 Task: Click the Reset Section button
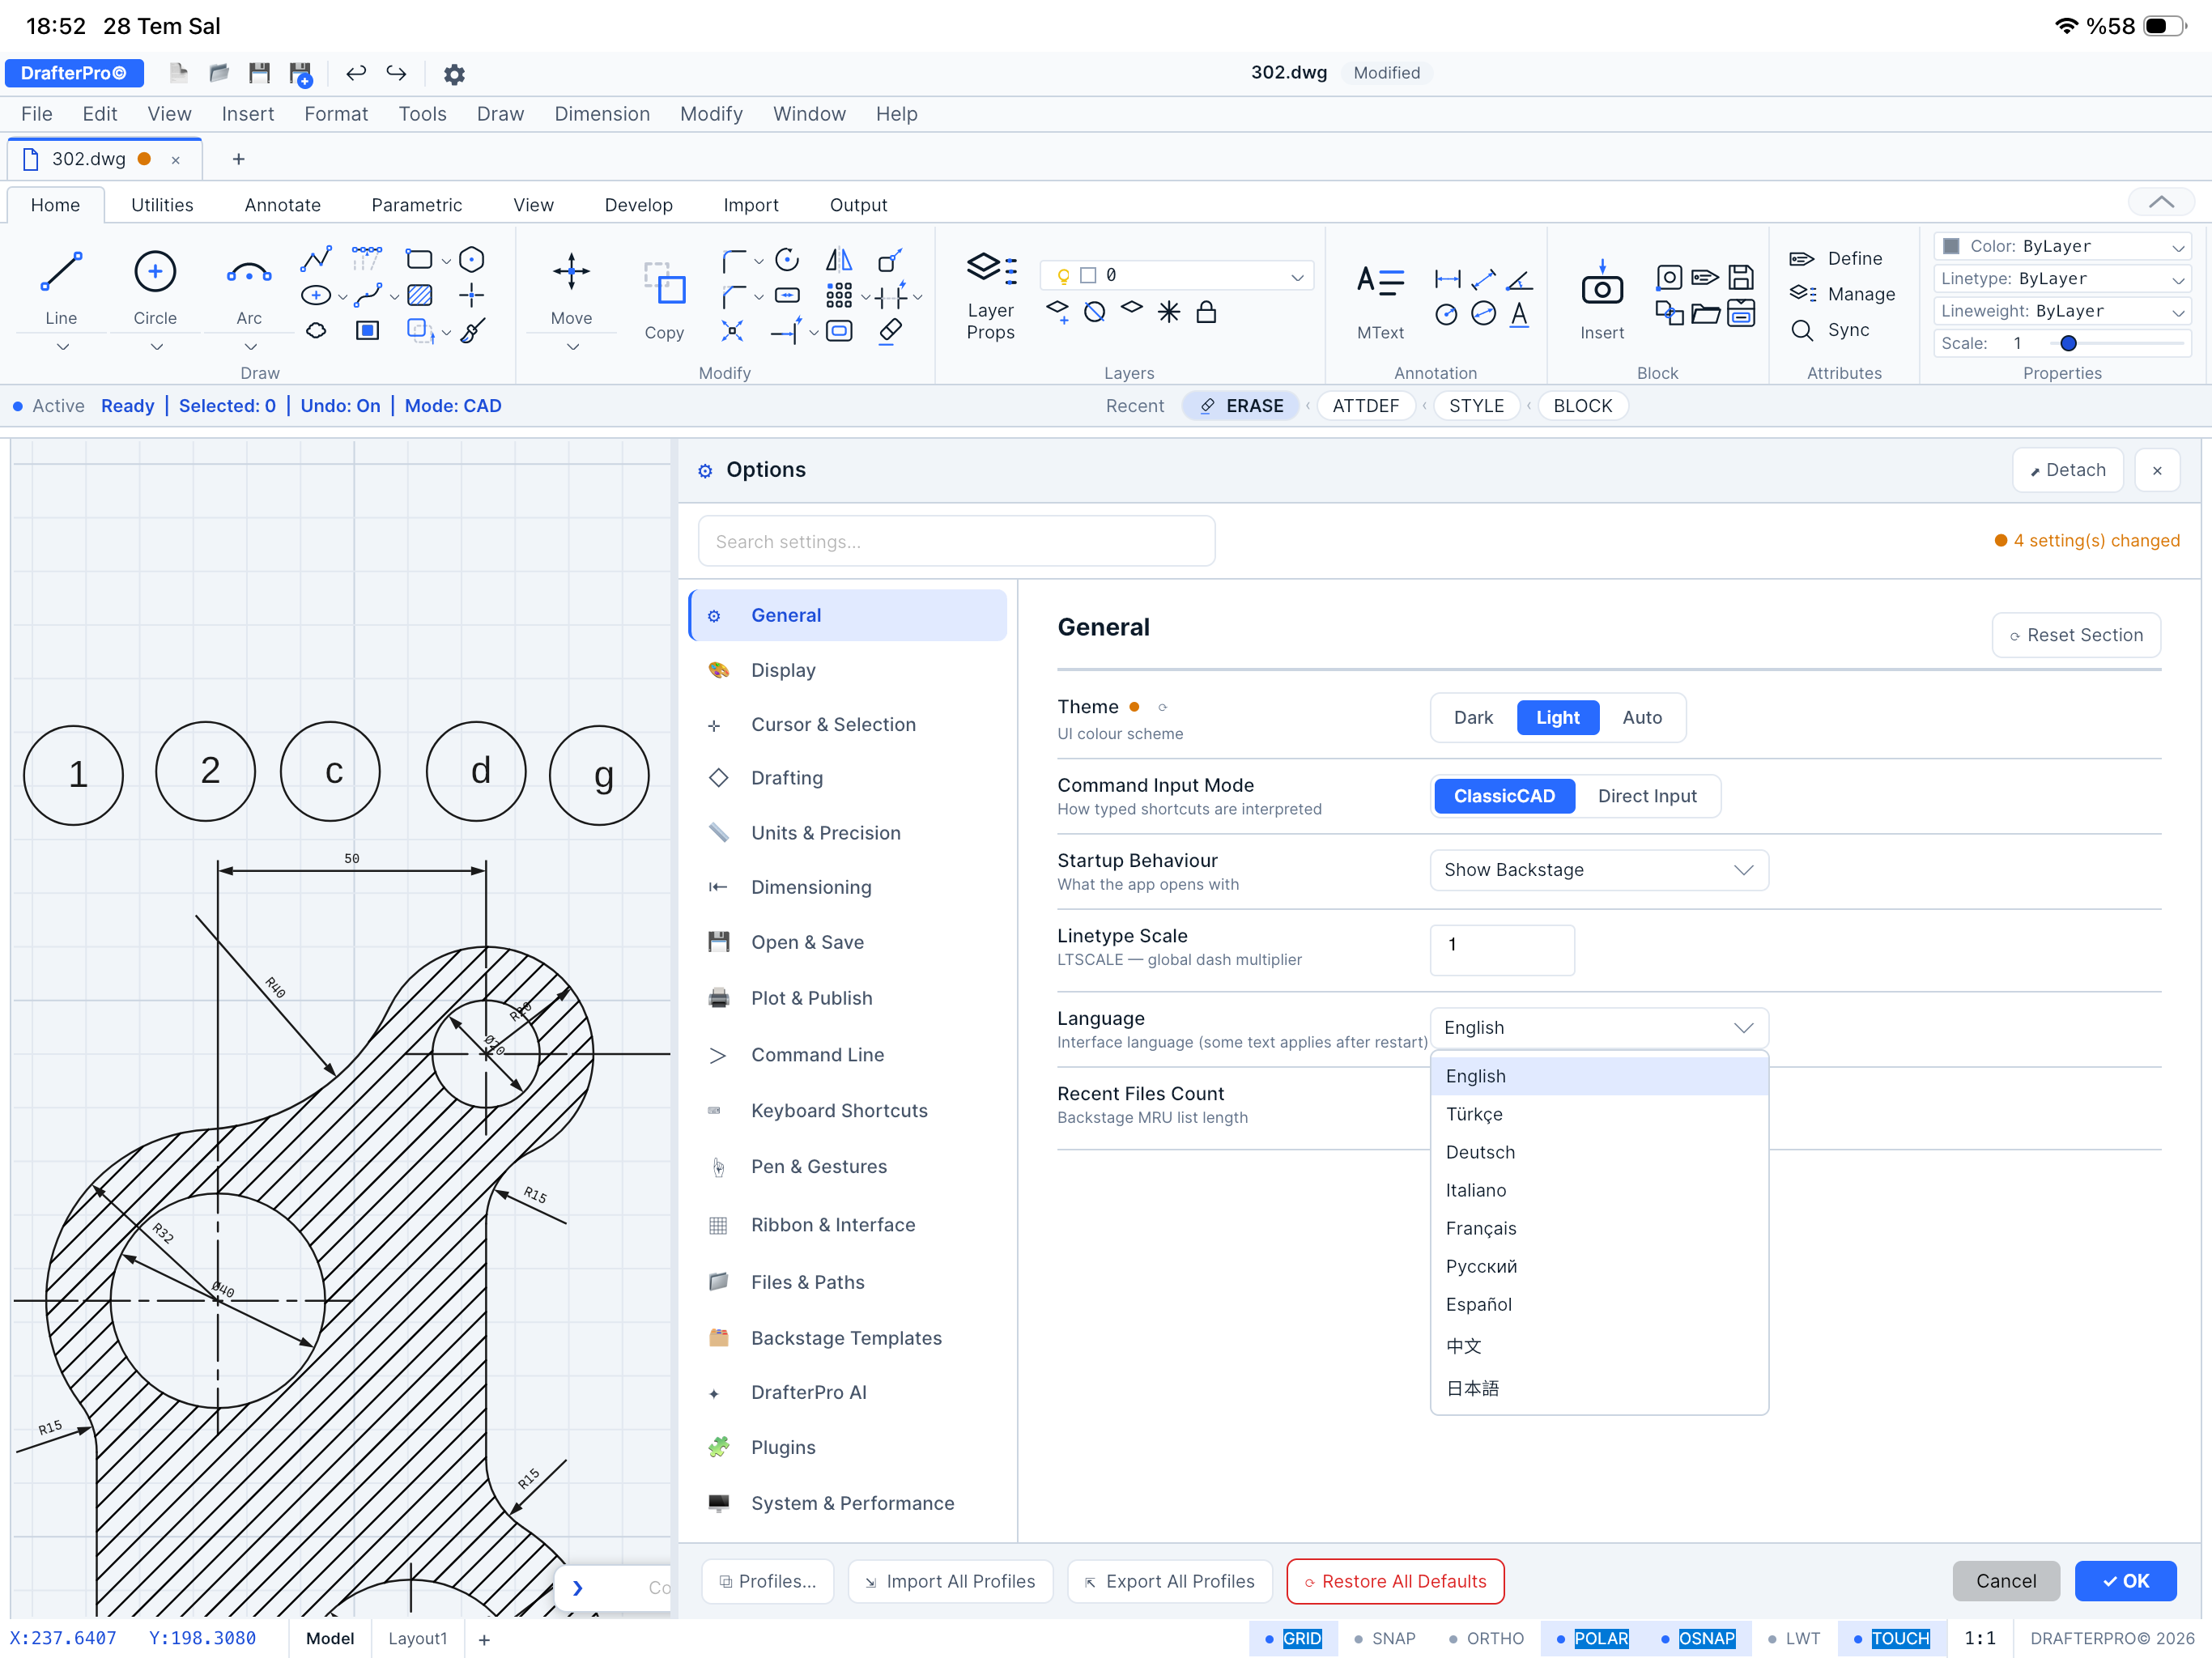pyautogui.click(x=2076, y=635)
